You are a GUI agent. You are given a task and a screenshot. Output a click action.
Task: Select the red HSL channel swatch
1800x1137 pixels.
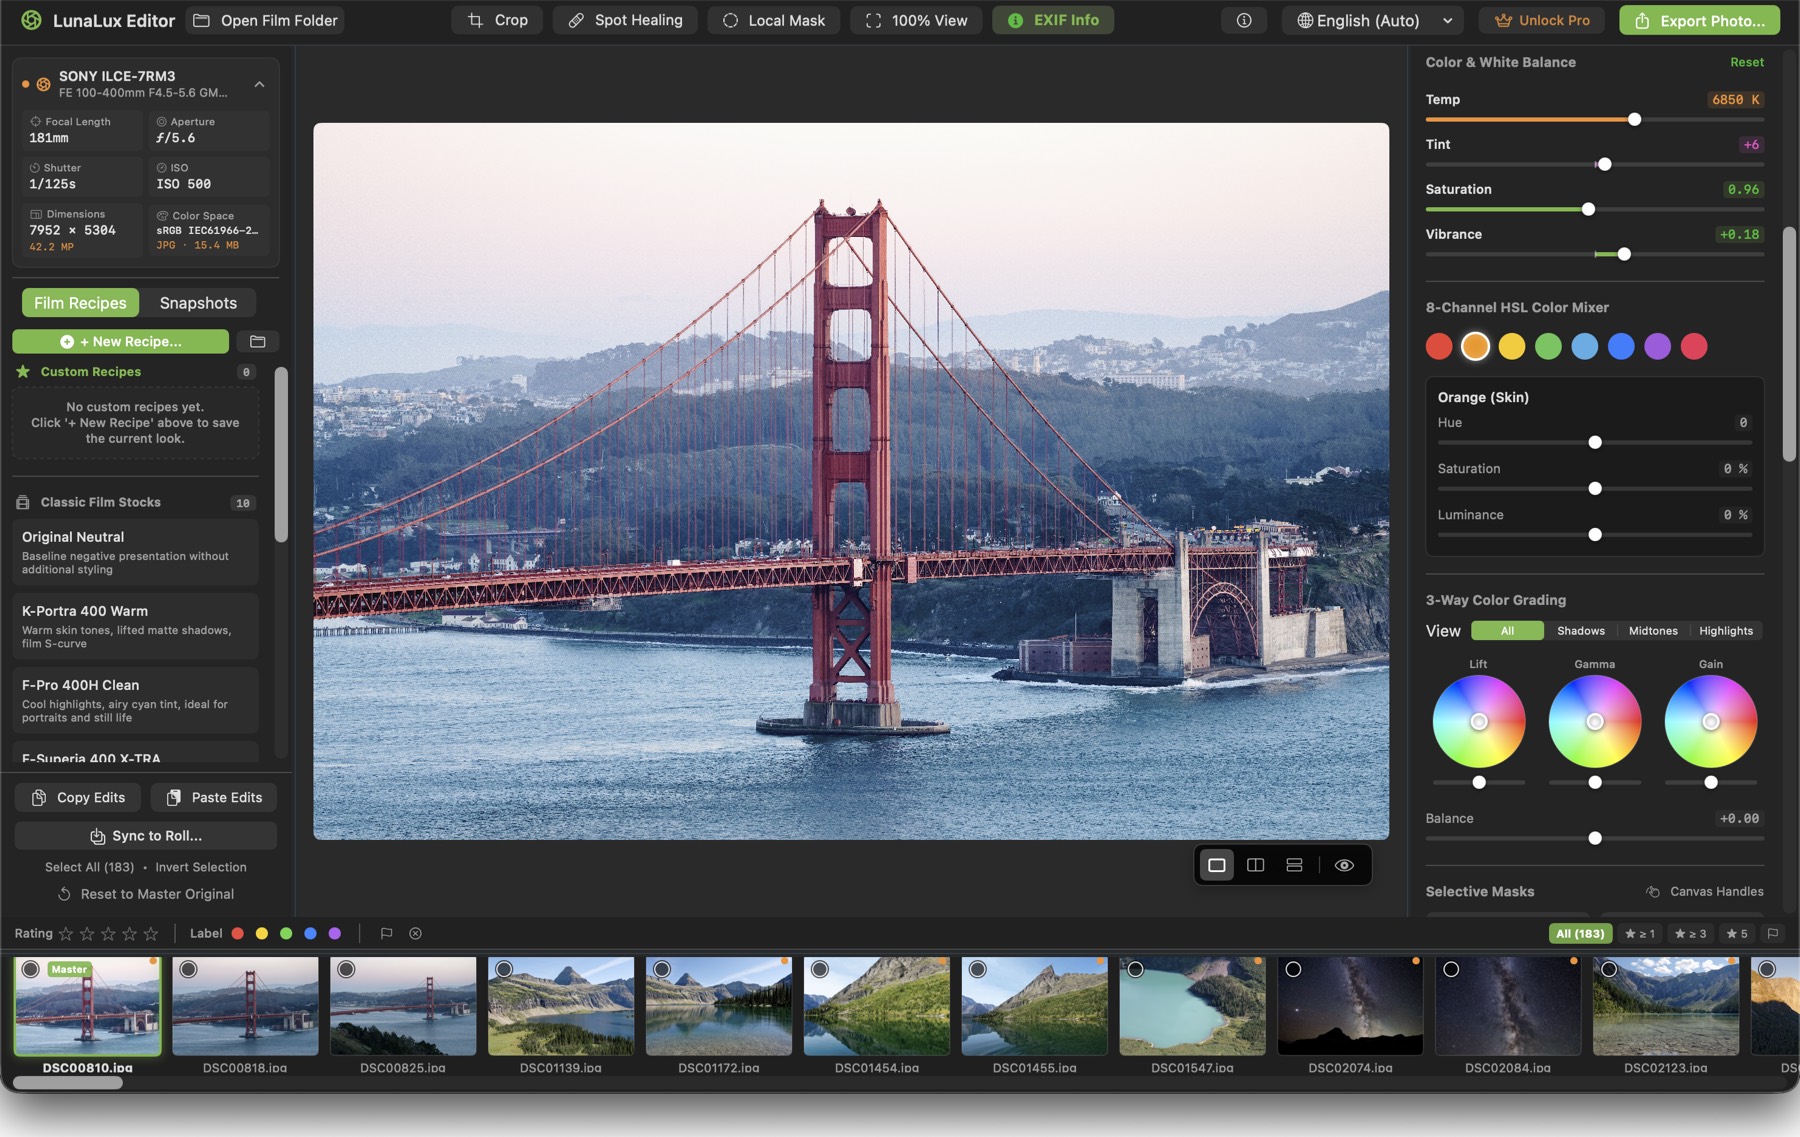click(1439, 346)
